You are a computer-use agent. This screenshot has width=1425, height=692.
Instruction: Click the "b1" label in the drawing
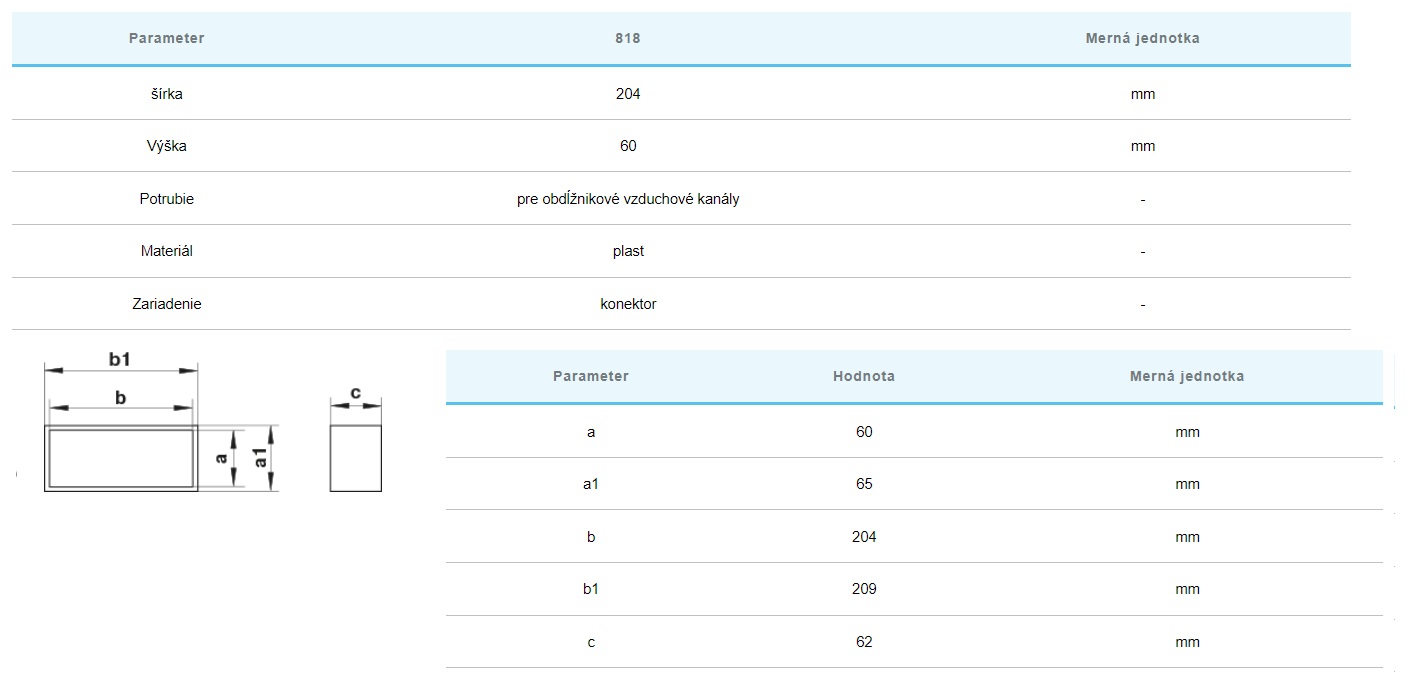point(120,358)
